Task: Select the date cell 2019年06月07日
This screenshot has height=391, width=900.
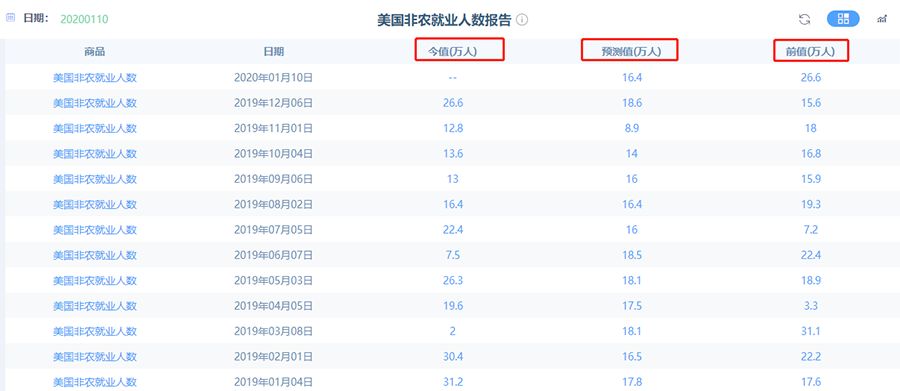Action: coord(273,255)
